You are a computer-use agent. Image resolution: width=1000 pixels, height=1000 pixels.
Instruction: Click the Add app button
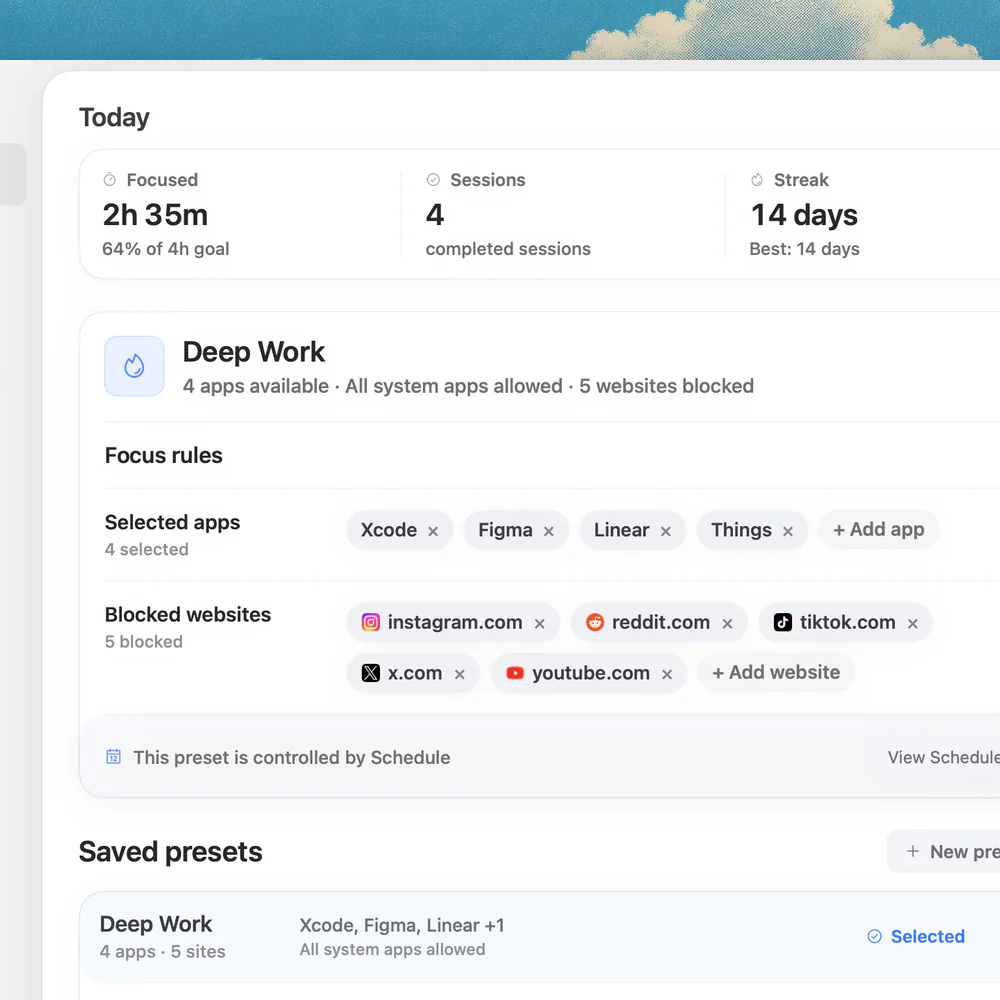(879, 529)
